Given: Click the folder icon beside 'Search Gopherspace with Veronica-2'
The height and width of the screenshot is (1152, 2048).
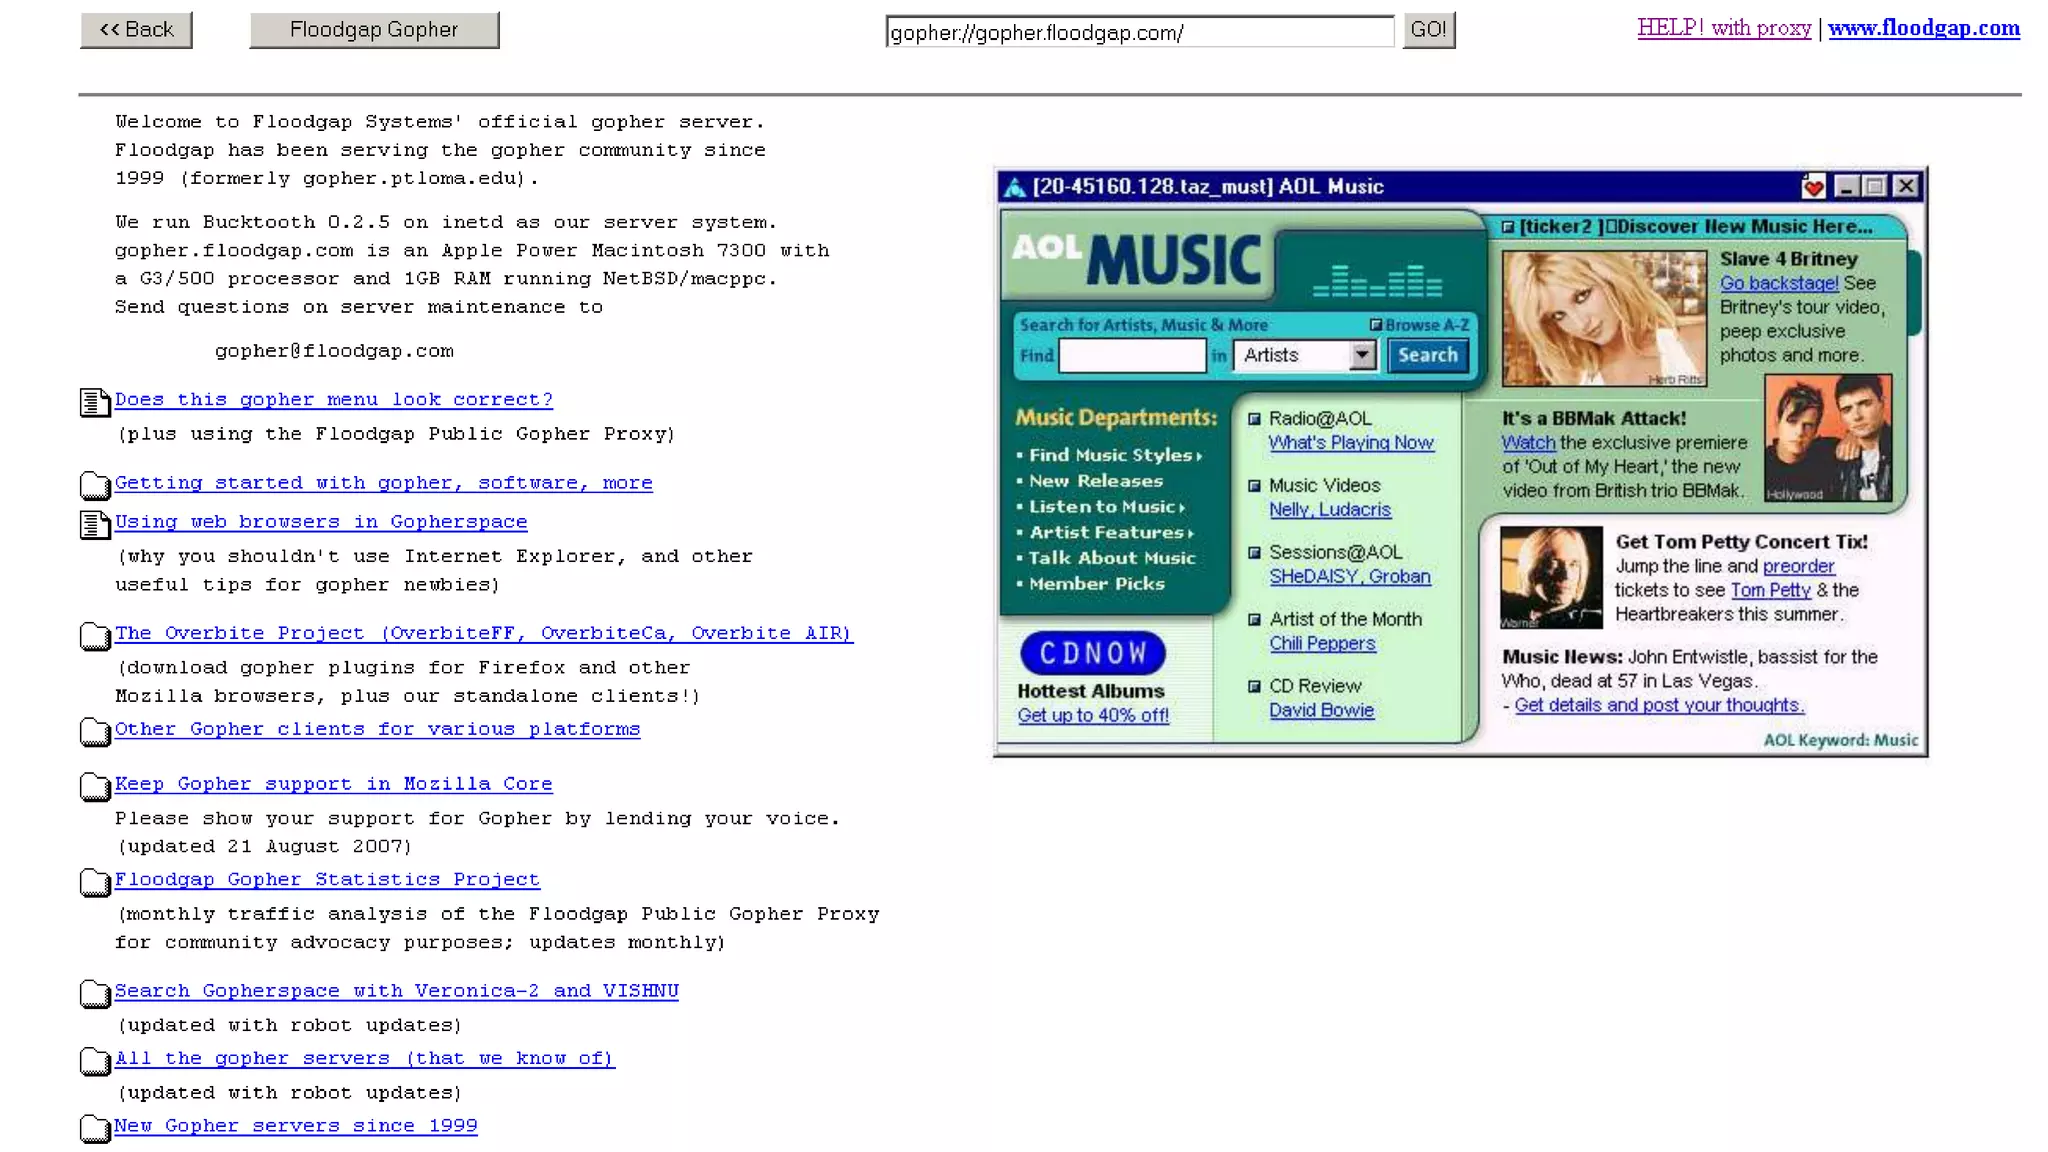Looking at the screenshot, I should (95, 994).
